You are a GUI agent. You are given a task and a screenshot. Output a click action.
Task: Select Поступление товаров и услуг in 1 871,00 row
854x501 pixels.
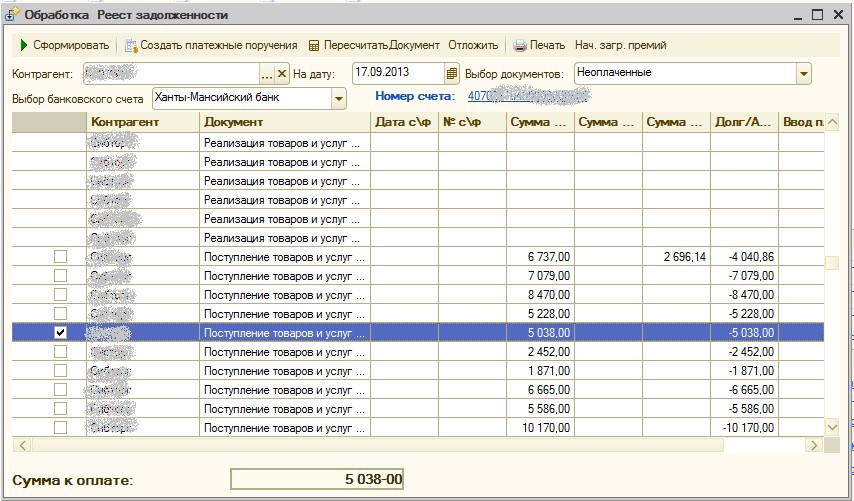click(x=285, y=371)
